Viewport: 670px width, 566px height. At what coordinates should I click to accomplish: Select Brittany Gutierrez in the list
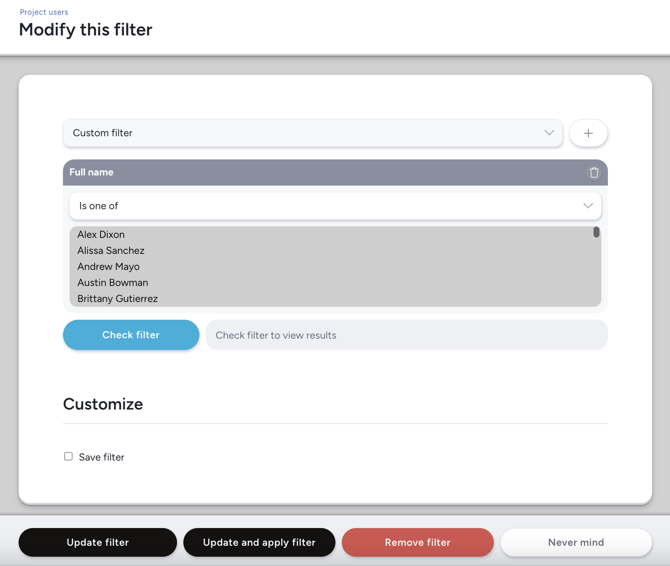[x=117, y=299]
